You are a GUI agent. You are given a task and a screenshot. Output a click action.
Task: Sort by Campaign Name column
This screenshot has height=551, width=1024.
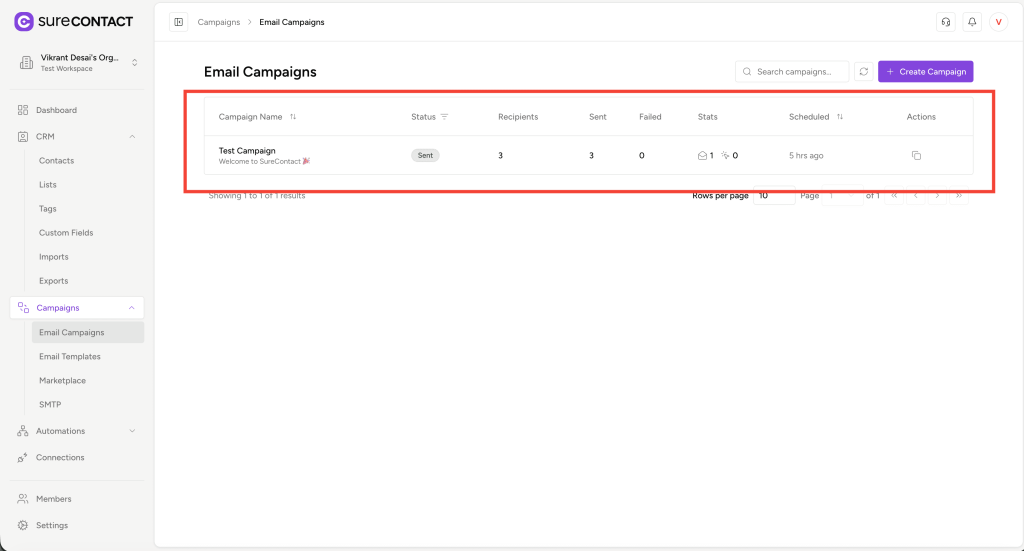pos(293,117)
